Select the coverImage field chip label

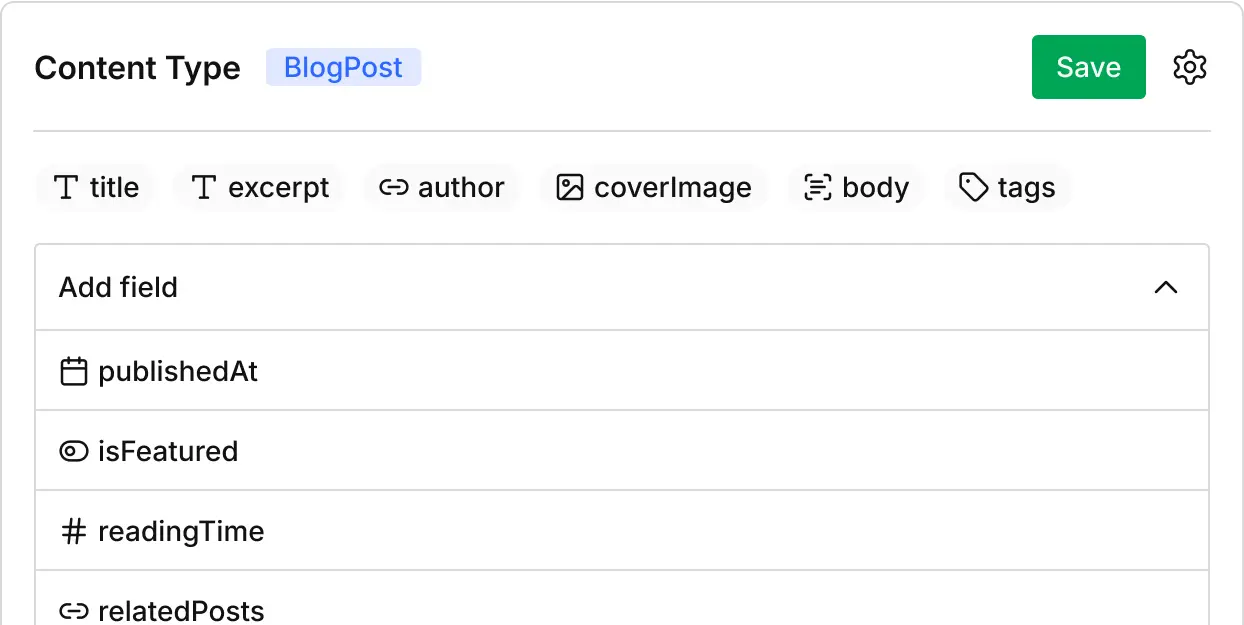[672, 188]
